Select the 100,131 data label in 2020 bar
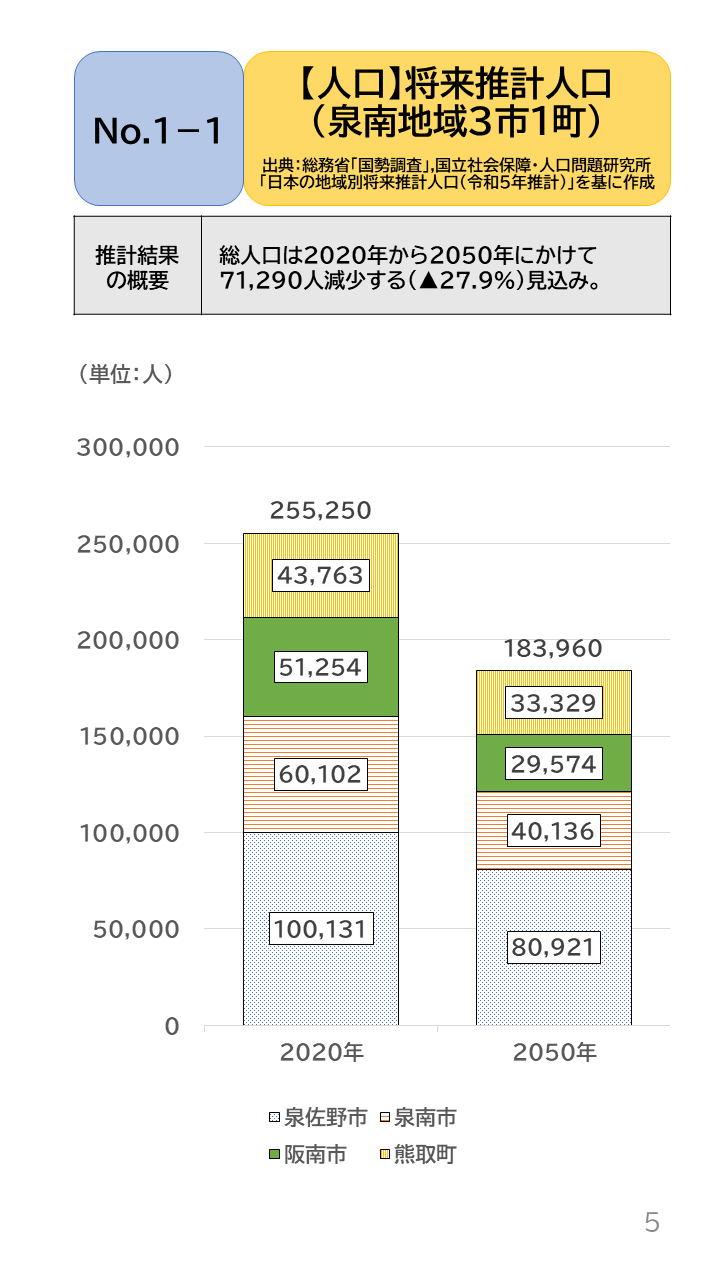The height and width of the screenshot is (1280, 720). pos(321,928)
